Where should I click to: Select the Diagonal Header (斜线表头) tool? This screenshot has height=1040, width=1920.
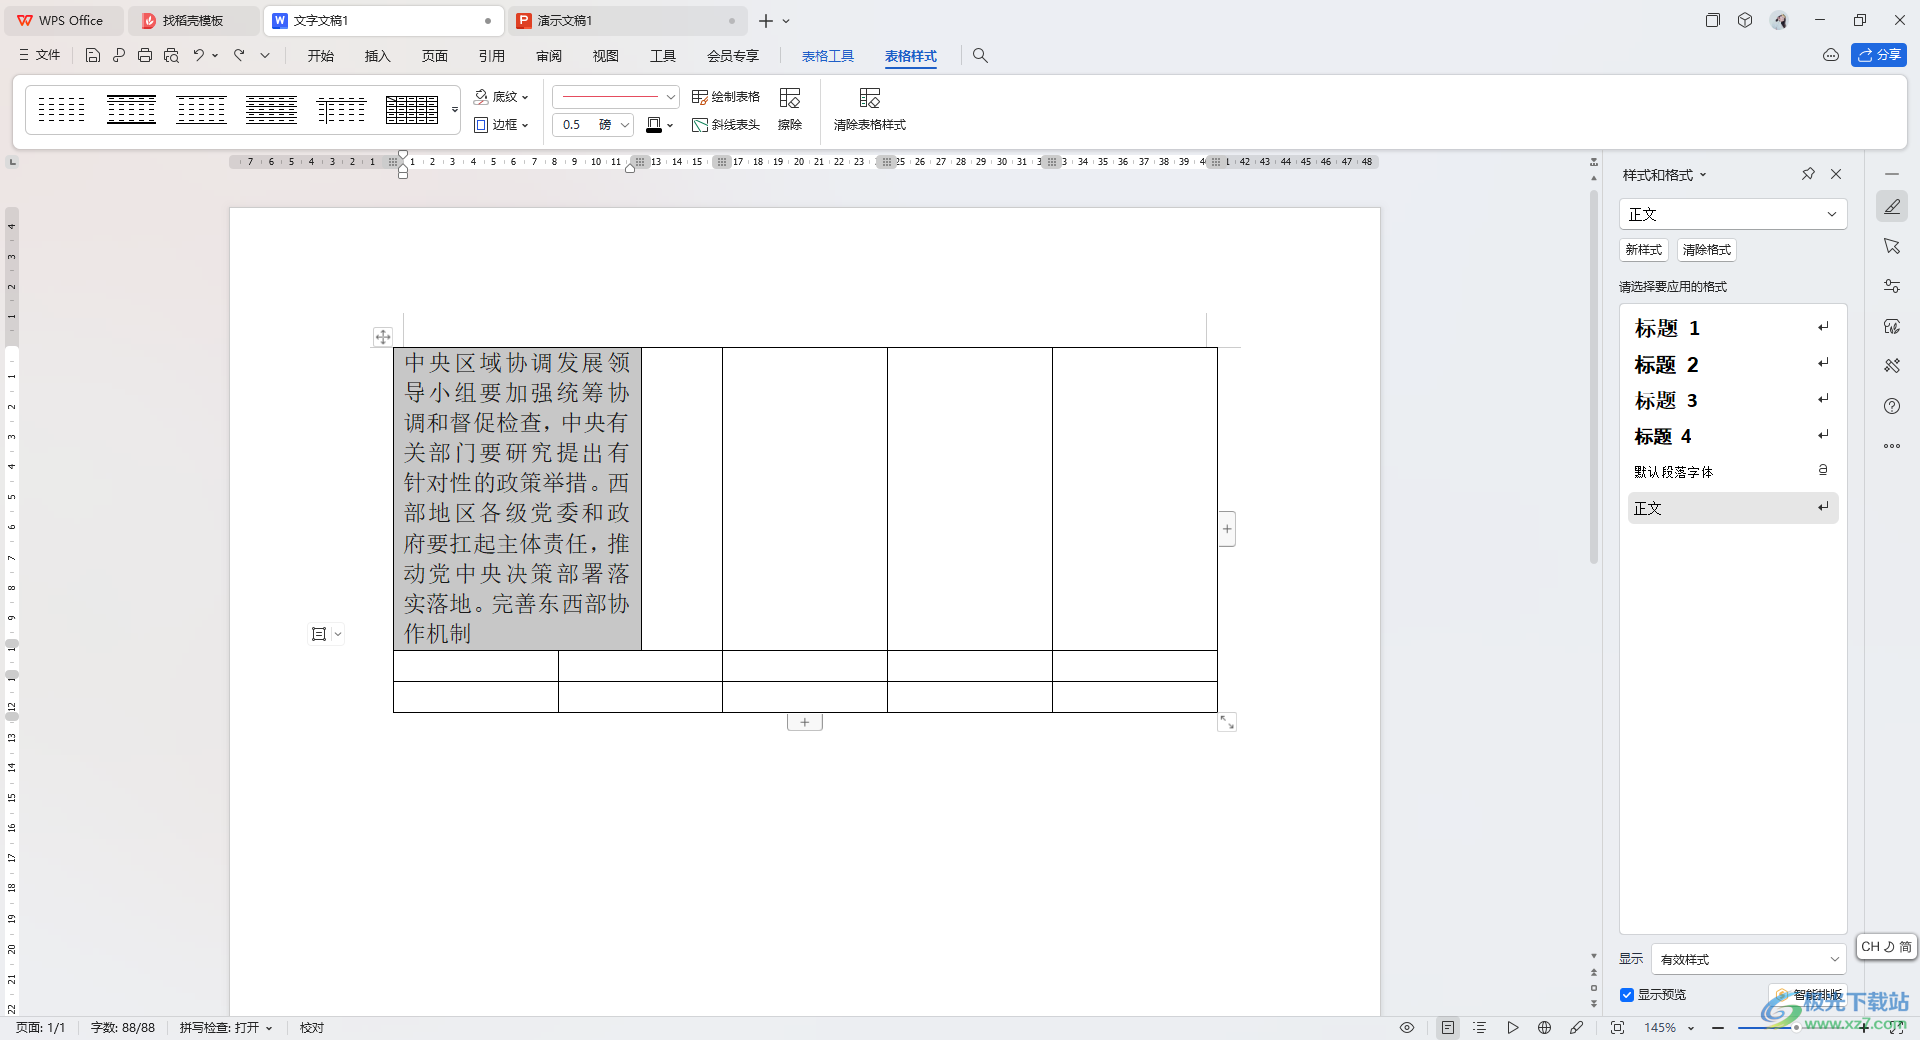pos(726,125)
